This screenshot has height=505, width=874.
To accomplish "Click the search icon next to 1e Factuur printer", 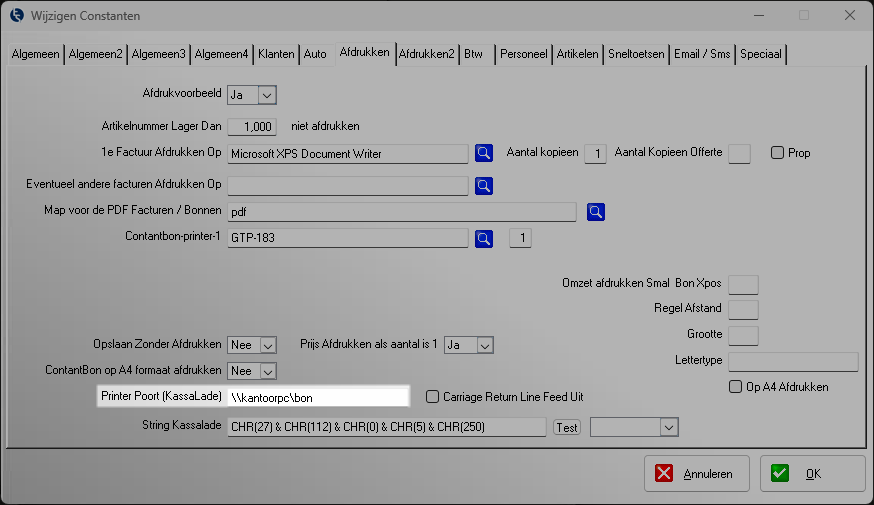I will pyautogui.click(x=484, y=153).
